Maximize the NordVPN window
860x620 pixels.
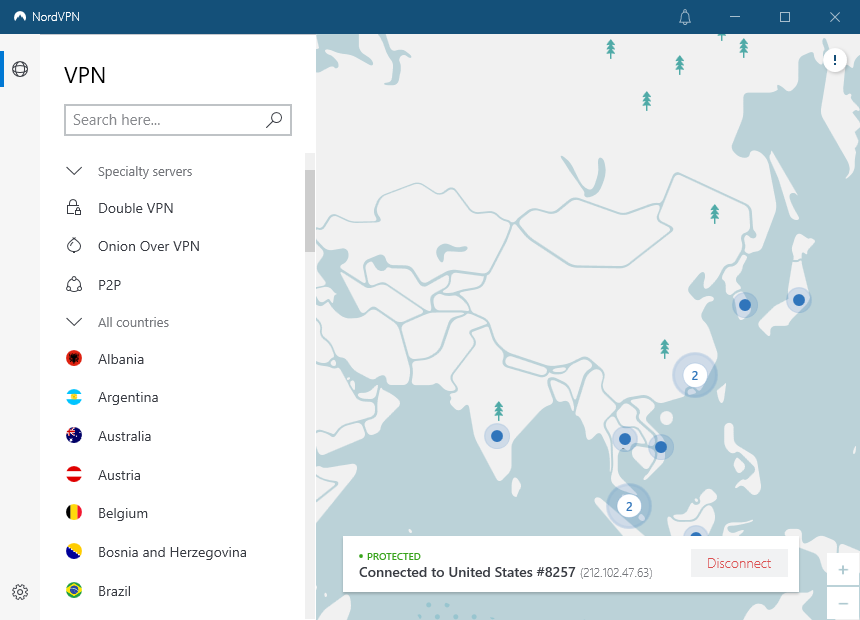click(x=785, y=17)
